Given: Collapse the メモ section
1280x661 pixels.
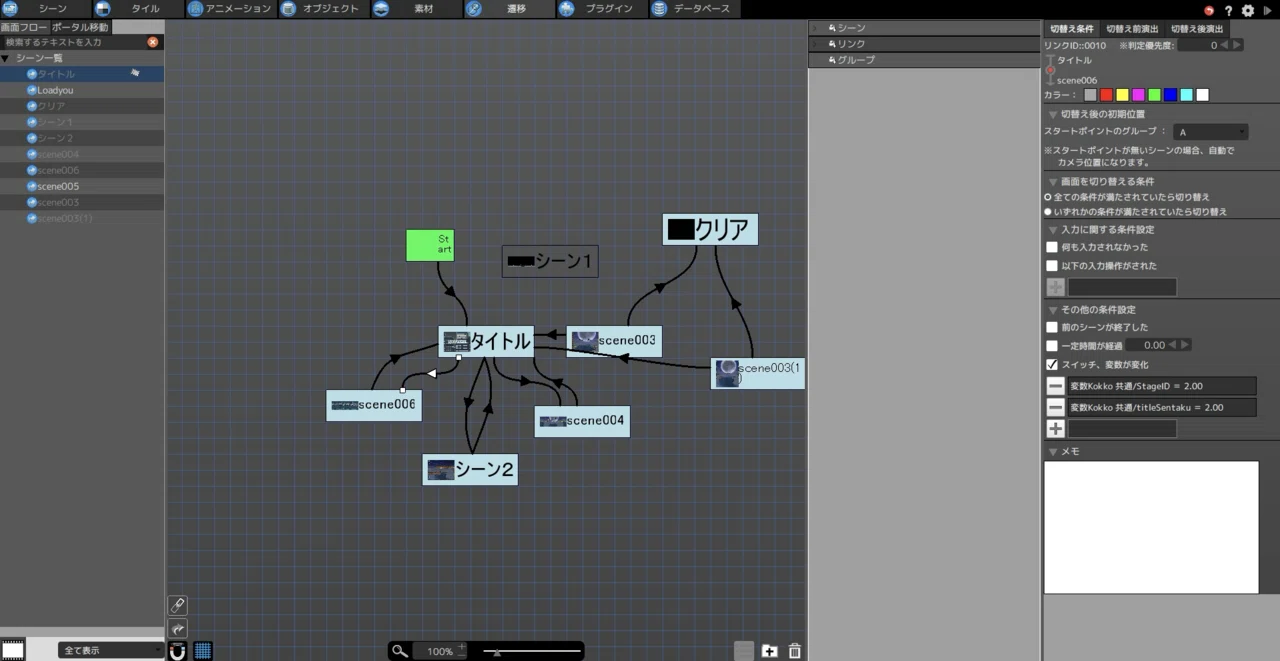Looking at the screenshot, I should (x=1053, y=452).
